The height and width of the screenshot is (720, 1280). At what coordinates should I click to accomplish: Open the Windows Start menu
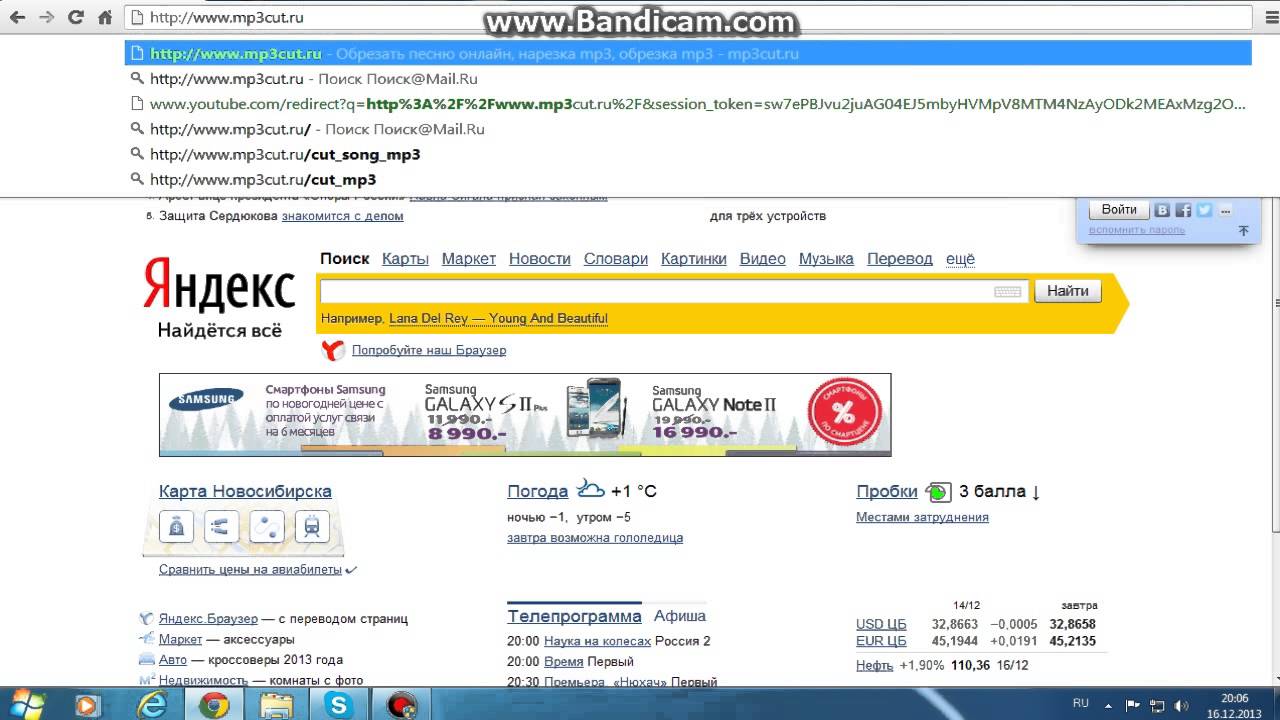25,704
